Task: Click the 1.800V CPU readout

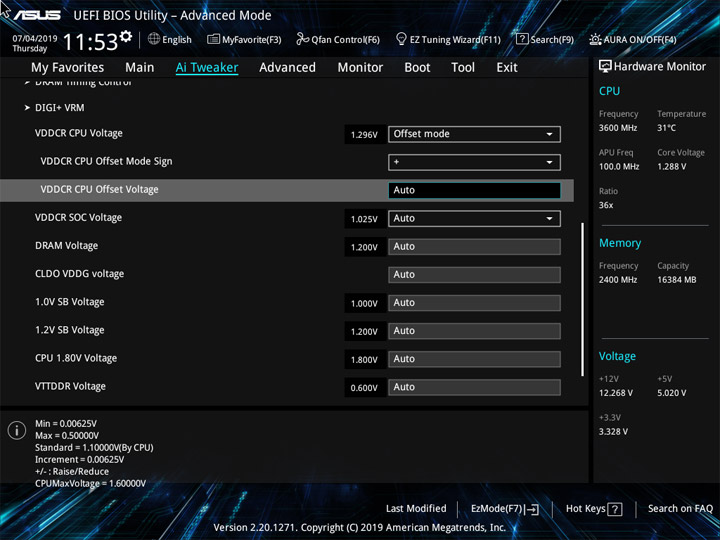Action: [364, 360]
